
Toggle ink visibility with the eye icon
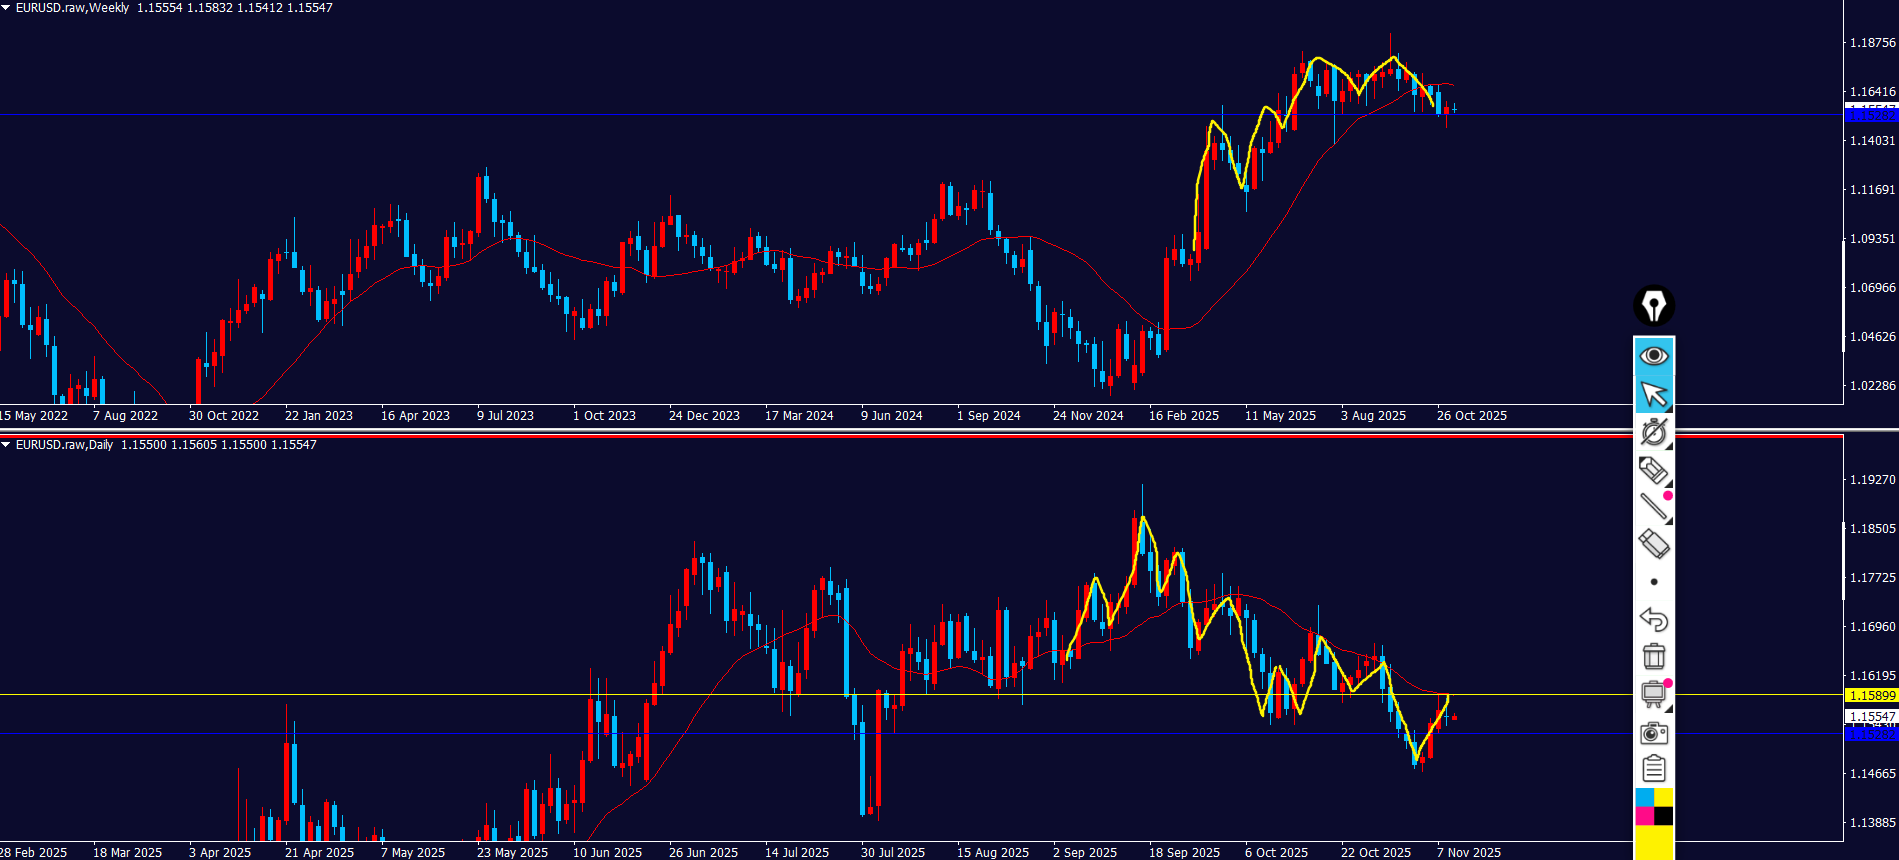(1654, 356)
